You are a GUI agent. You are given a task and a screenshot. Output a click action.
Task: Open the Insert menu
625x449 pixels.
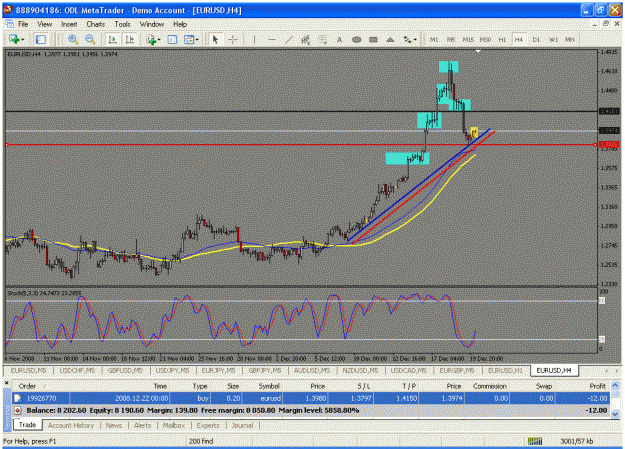tap(69, 24)
